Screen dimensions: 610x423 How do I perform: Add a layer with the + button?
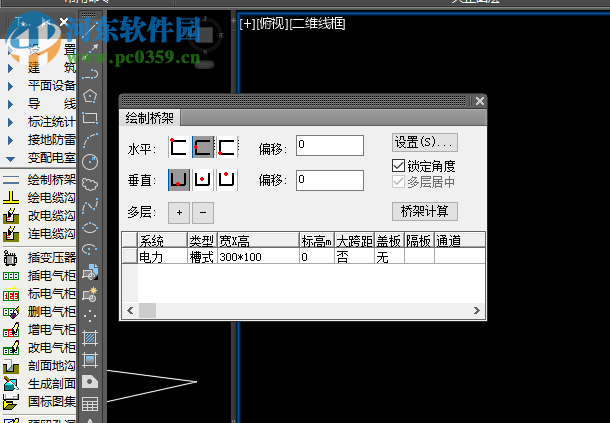point(179,212)
